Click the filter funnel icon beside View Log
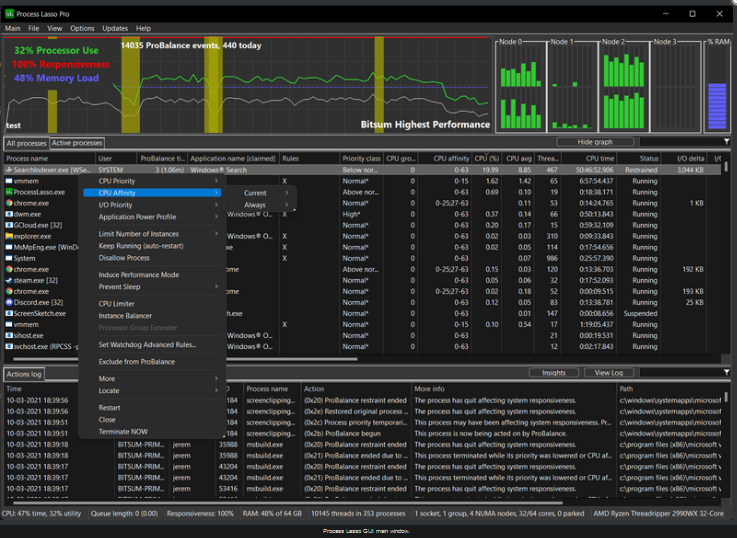Image resolution: width=737 pixels, height=538 pixels. pos(726,372)
